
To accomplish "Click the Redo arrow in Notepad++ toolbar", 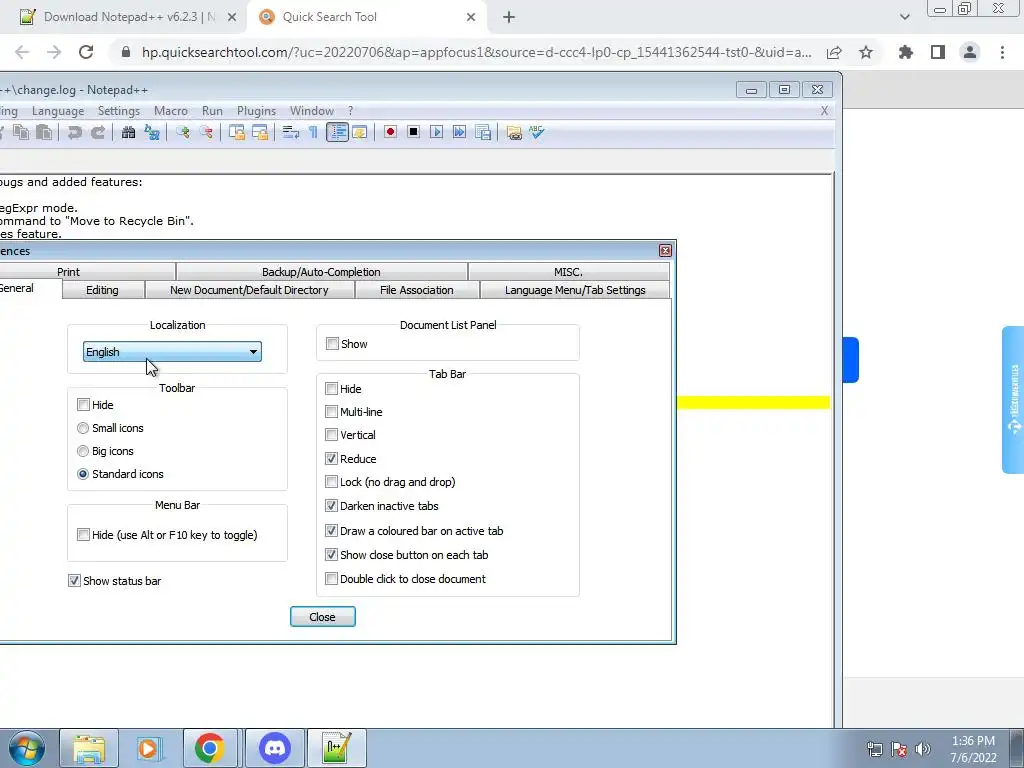I will [x=98, y=133].
